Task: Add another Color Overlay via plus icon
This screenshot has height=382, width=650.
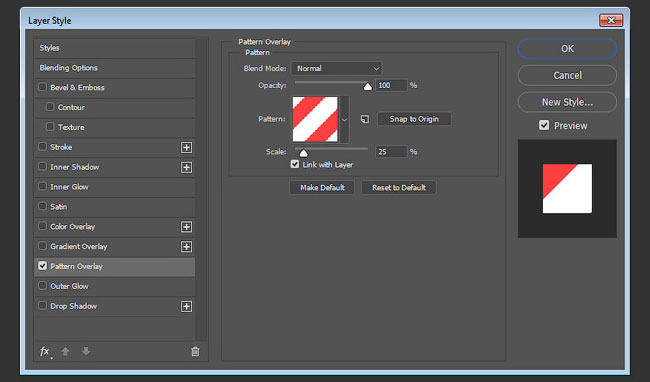Action: click(x=187, y=227)
